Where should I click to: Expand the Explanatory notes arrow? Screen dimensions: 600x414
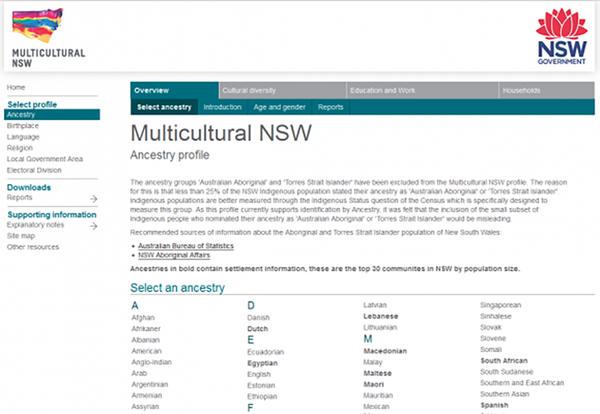[x=93, y=226]
